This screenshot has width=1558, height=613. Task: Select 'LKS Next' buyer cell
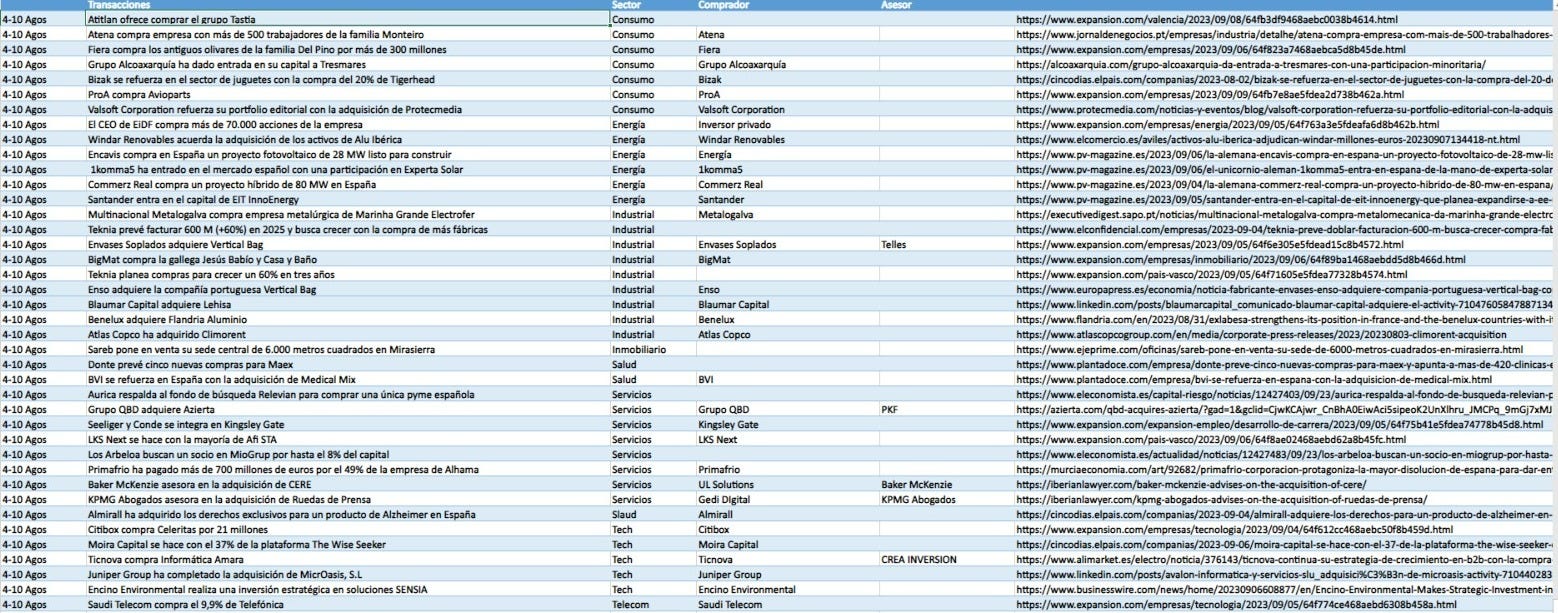[x=787, y=439]
